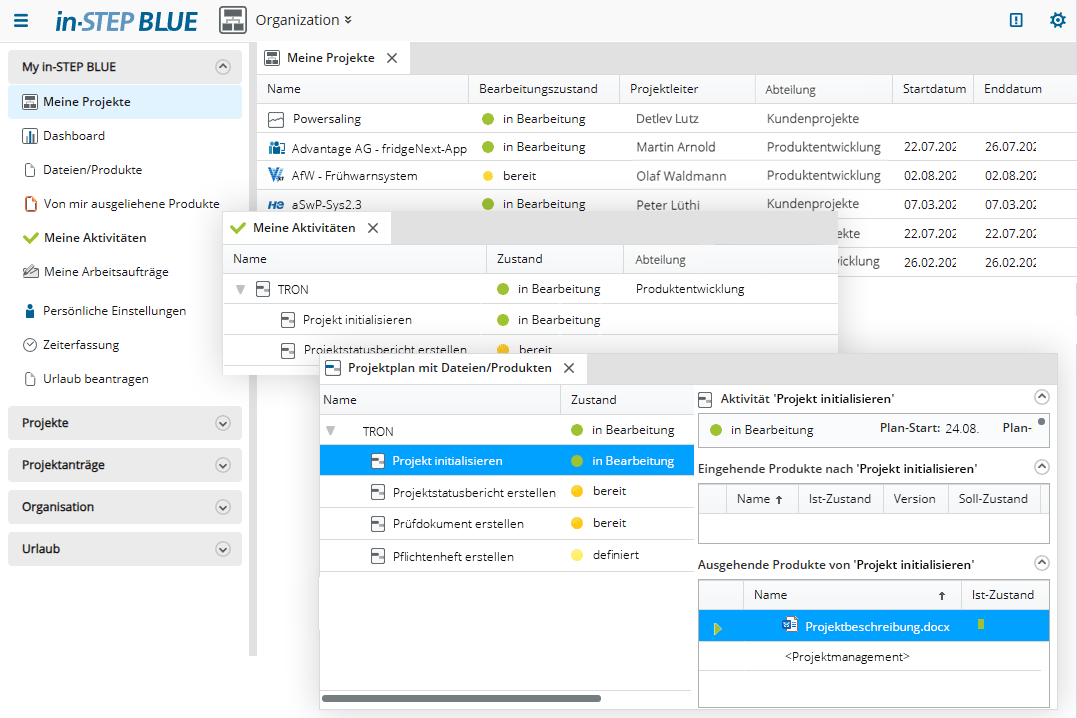Click the notification alert icon
Viewport: 1077px width, 718px height.
point(1016,20)
